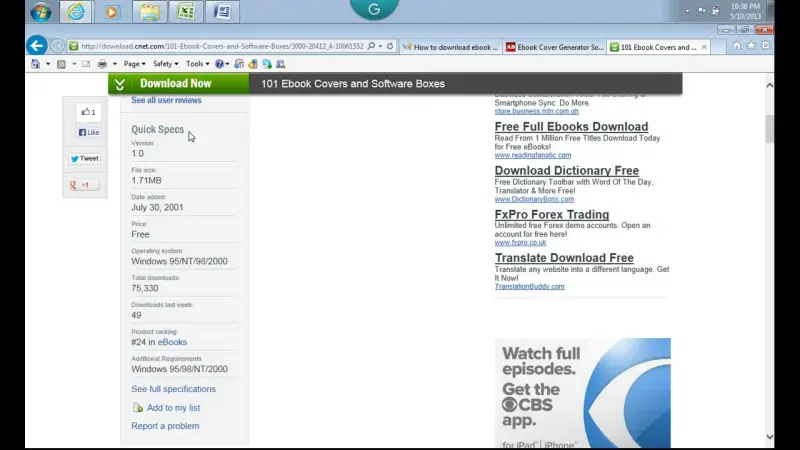Screen dimensions: 800x450
Task: Open Translate Download Free ad link
Action: tap(564, 258)
